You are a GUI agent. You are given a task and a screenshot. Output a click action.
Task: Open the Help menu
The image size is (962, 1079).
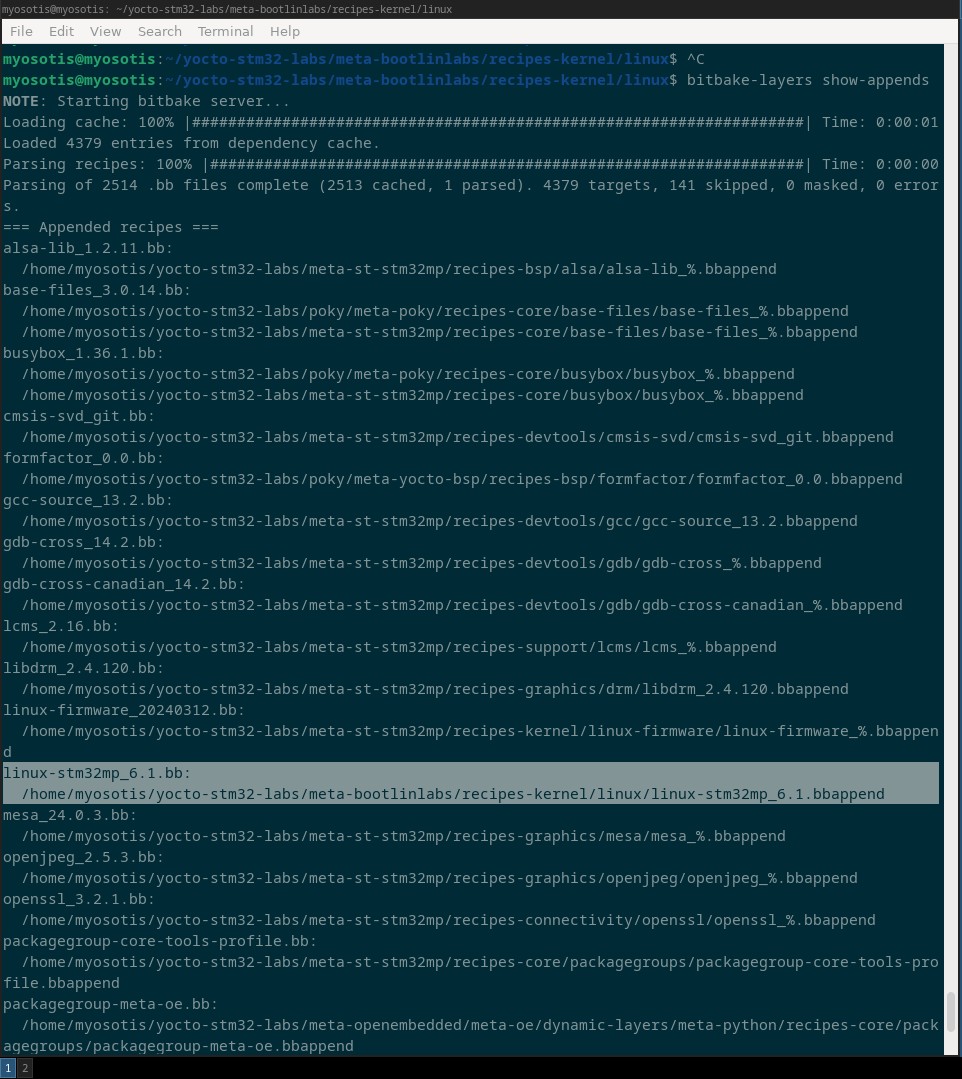(x=284, y=31)
